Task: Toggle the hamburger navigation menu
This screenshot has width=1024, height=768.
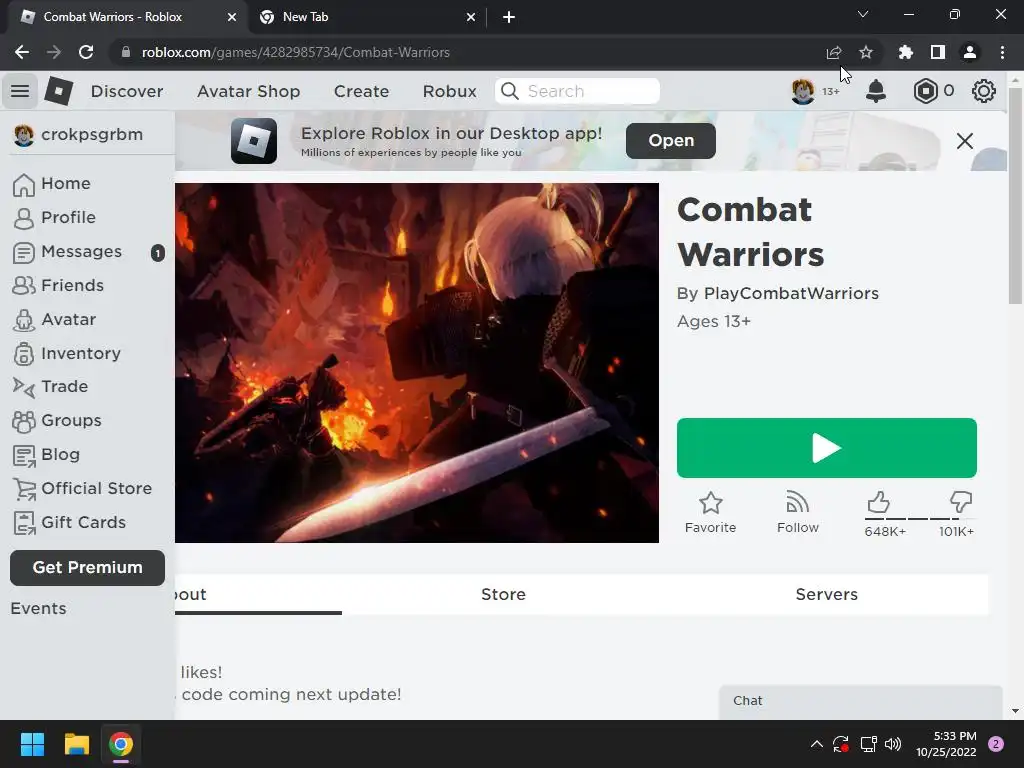Action: (x=20, y=91)
